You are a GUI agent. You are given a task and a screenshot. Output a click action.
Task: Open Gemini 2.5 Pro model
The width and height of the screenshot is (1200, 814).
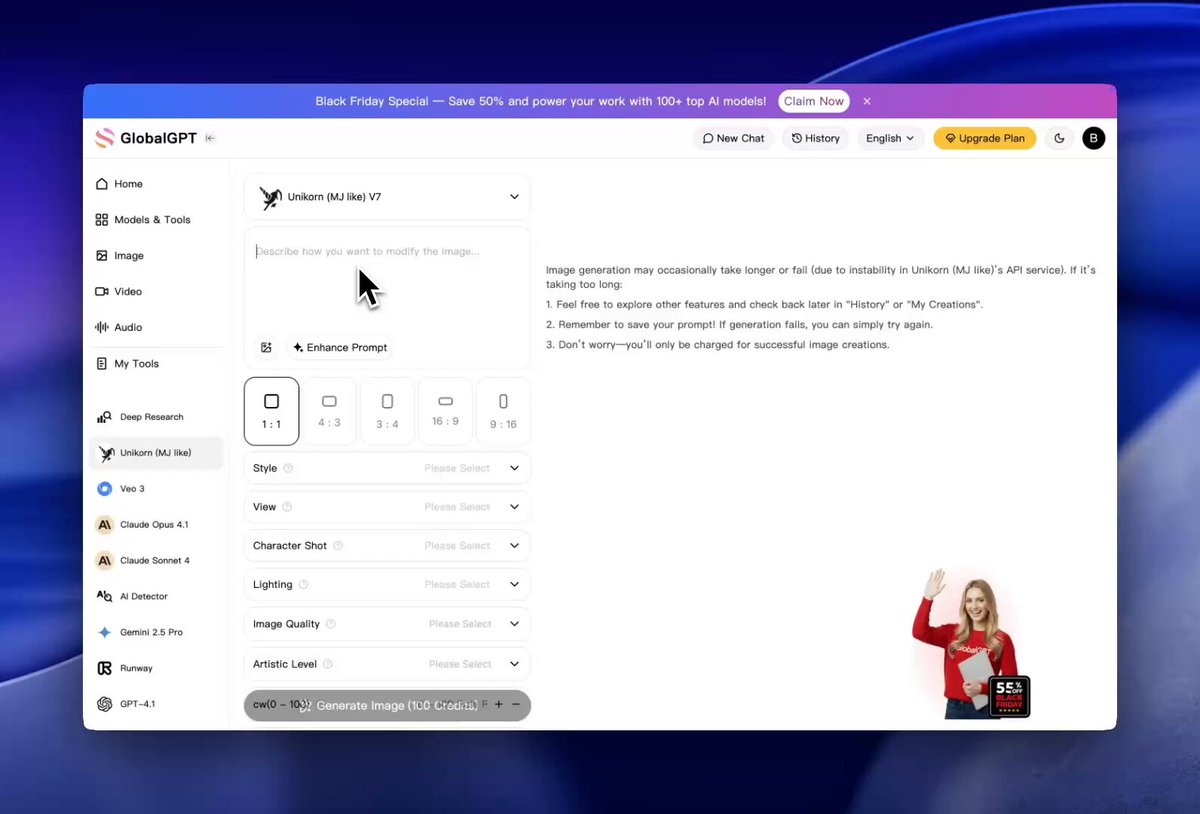pyautogui.click(x=156, y=633)
